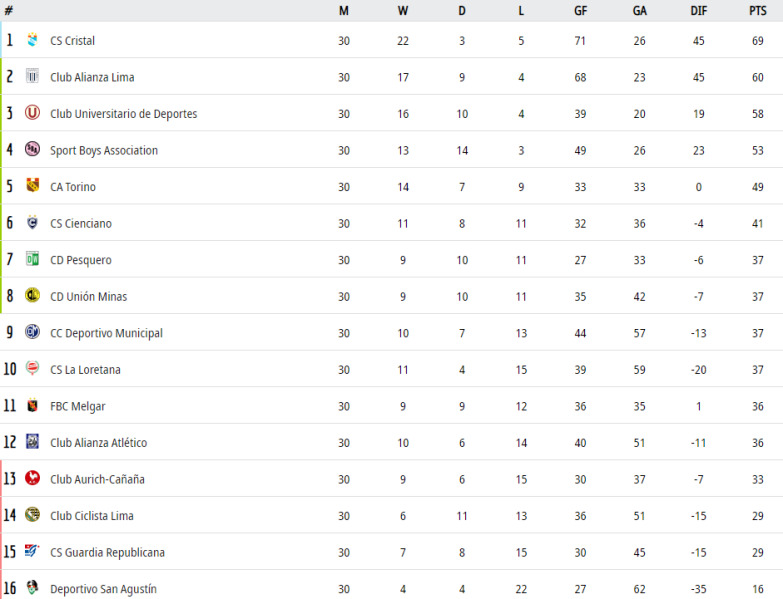
Task: Click the CD Pesquero green logo
Action: click(32, 259)
